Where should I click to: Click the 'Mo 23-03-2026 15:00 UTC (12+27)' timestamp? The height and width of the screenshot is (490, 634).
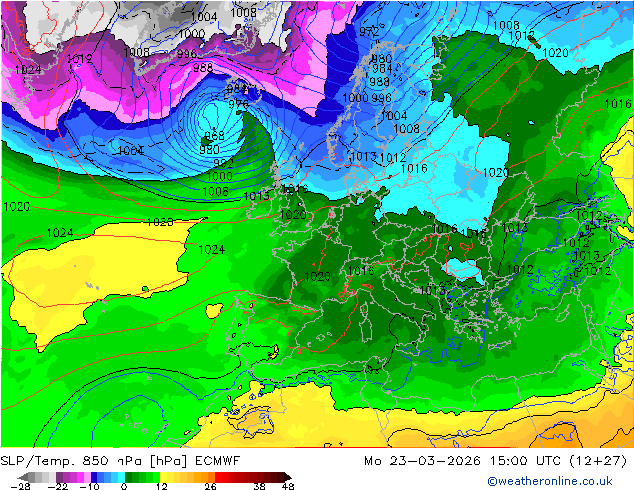click(x=496, y=461)
